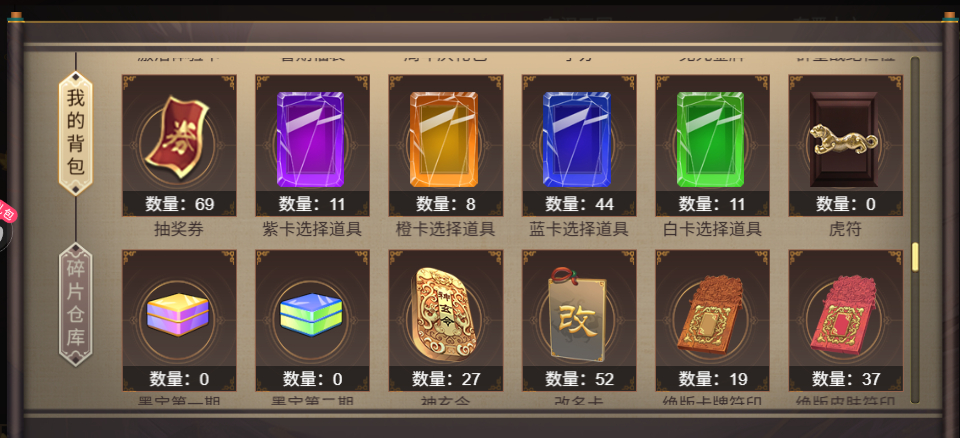The height and width of the screenshot is (438, 960).
Task: Switch to the 我的背包 tab
Action: pos(75,134)
